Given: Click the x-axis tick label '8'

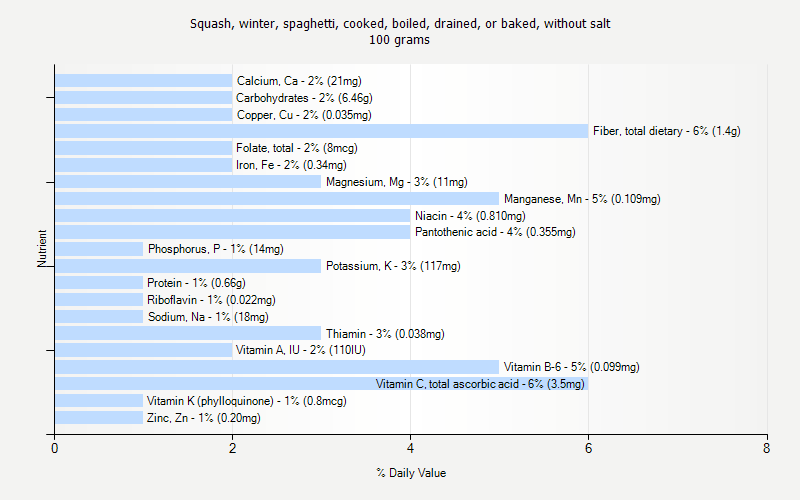Looking at the screenshot, I should point(766,448).
